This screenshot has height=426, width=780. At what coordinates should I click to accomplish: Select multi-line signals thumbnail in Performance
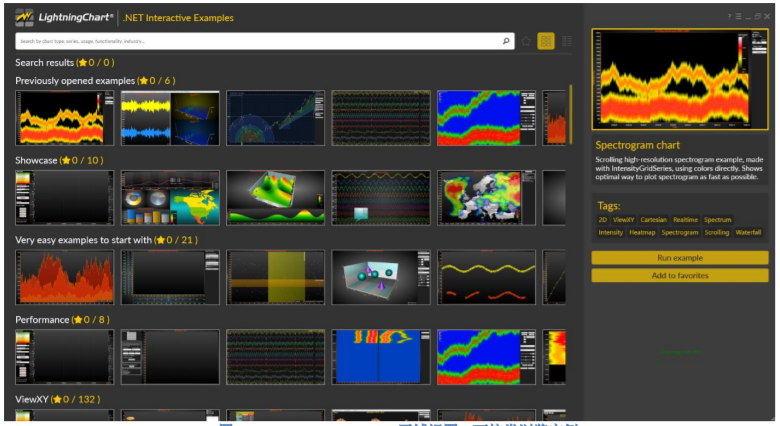click(276, 357)
